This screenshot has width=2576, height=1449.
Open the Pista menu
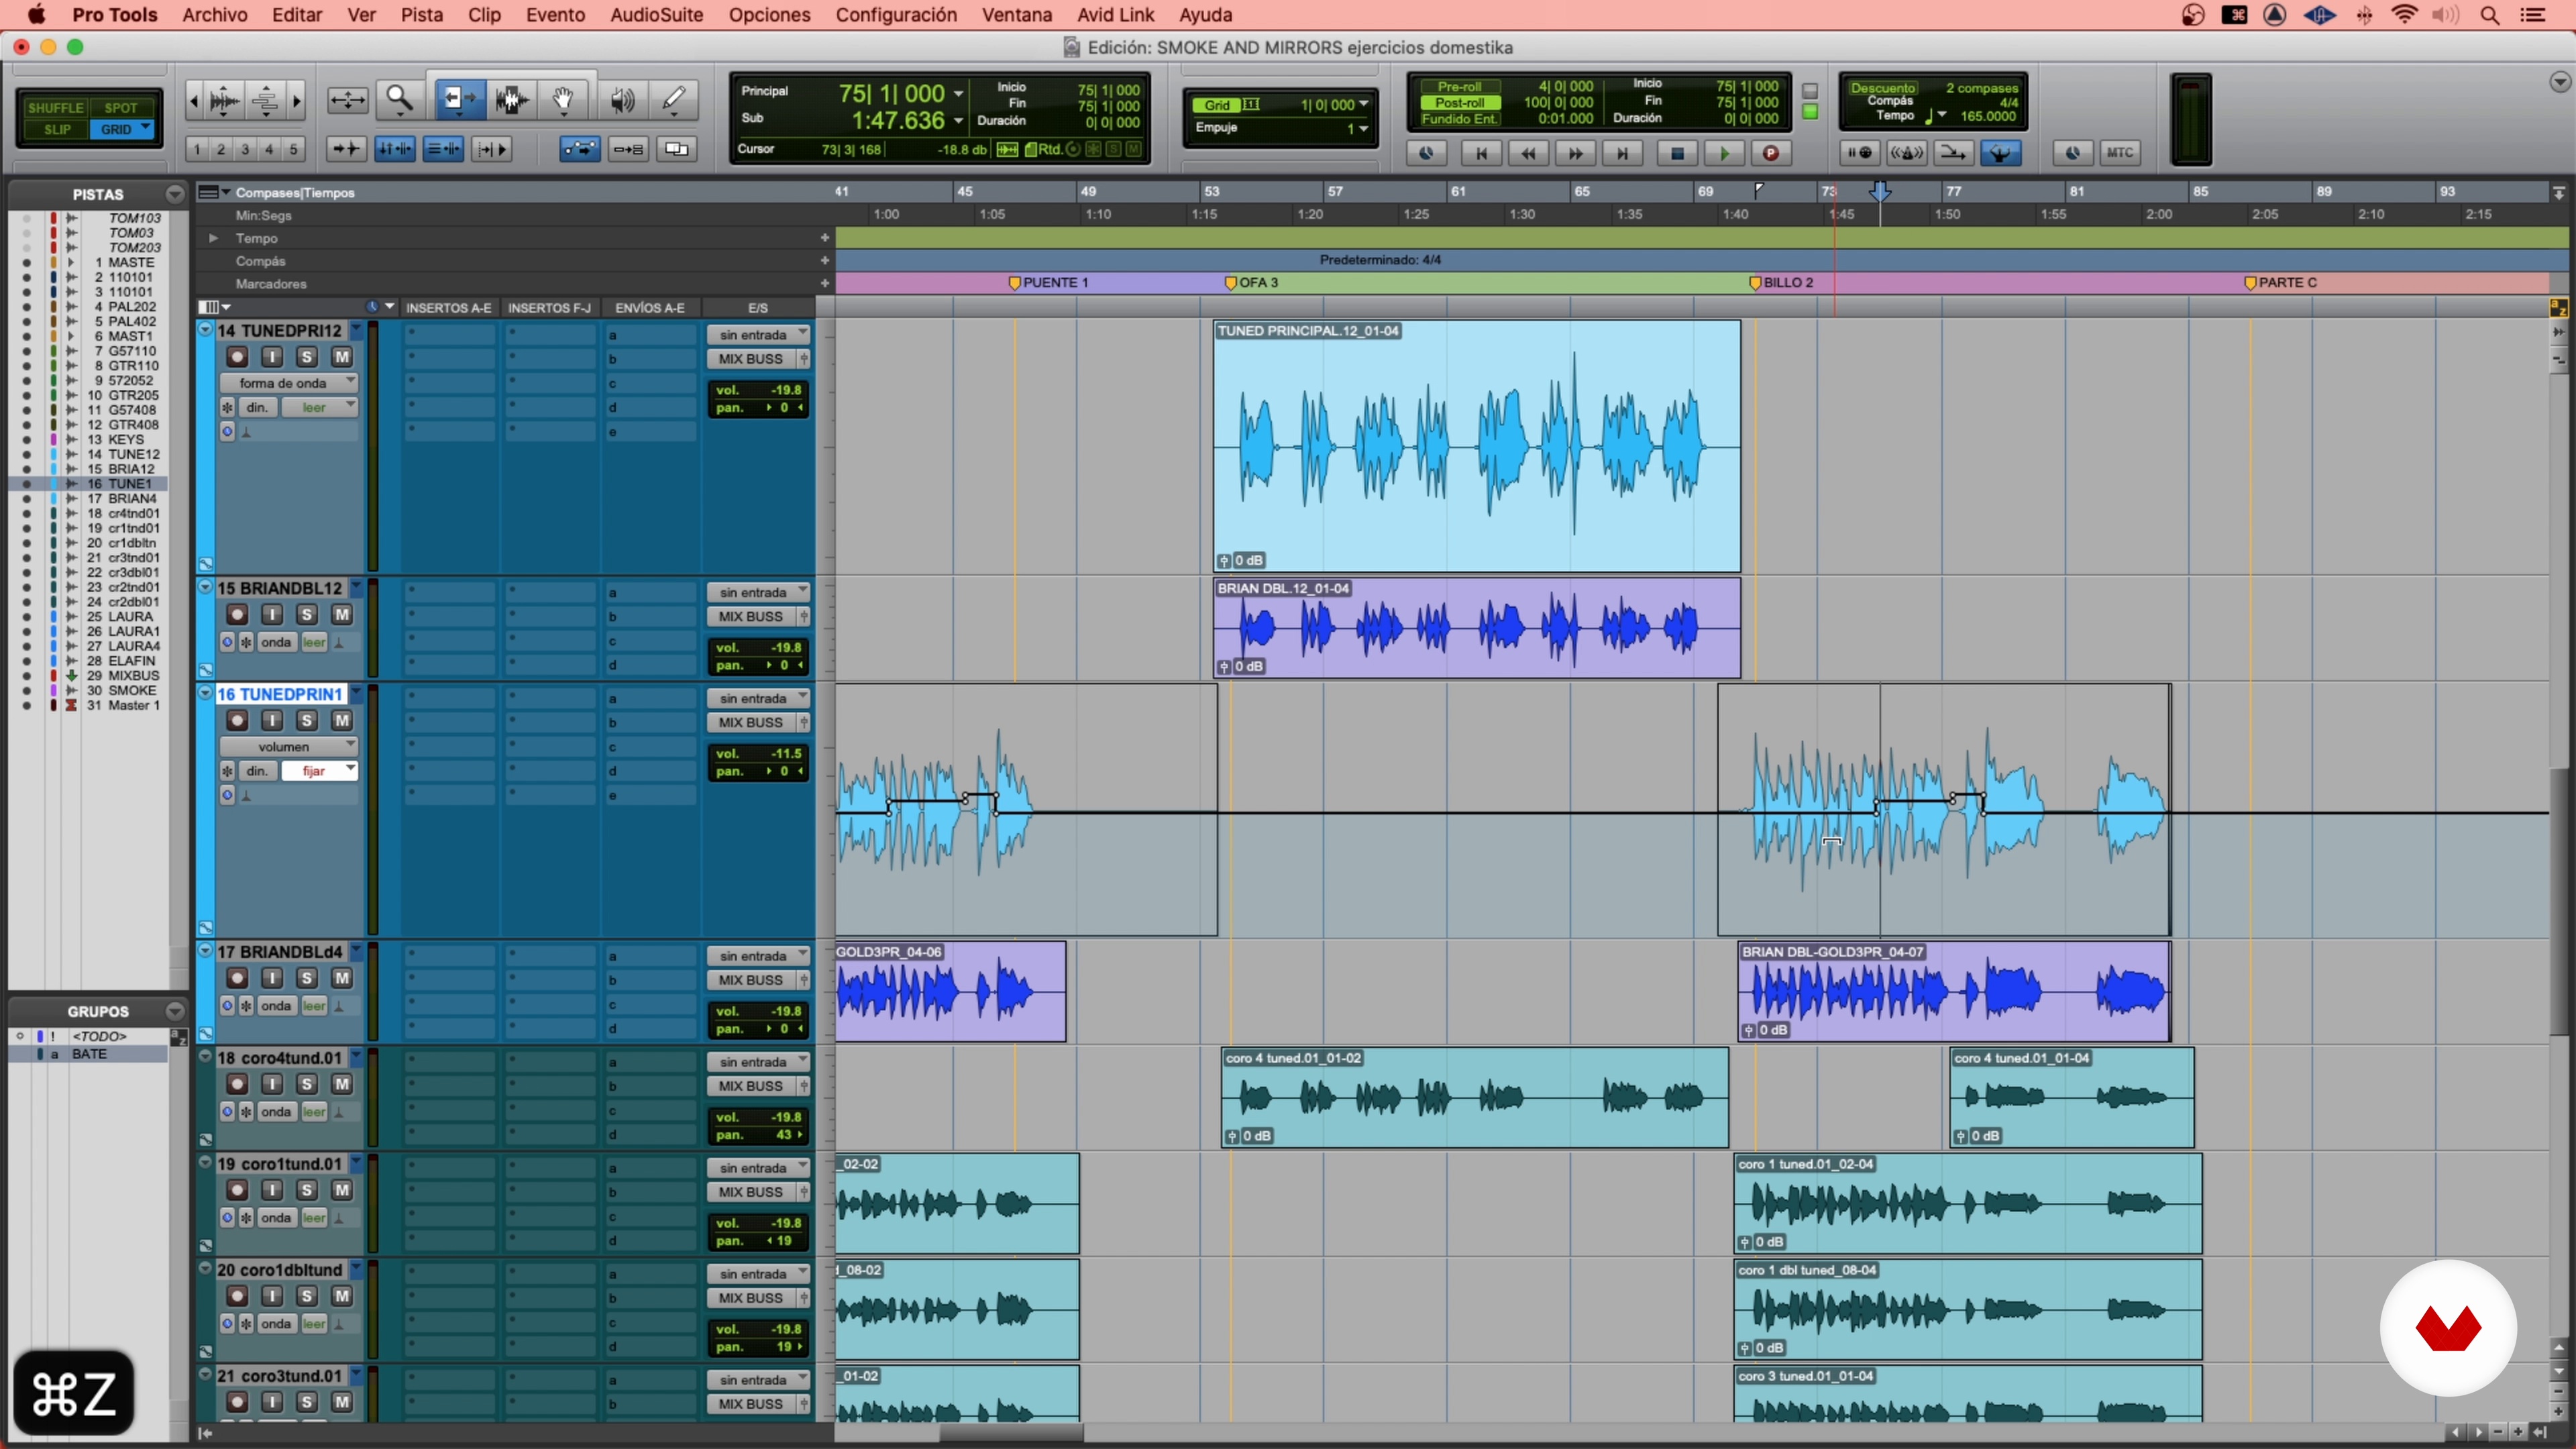[x=422, y=15]
